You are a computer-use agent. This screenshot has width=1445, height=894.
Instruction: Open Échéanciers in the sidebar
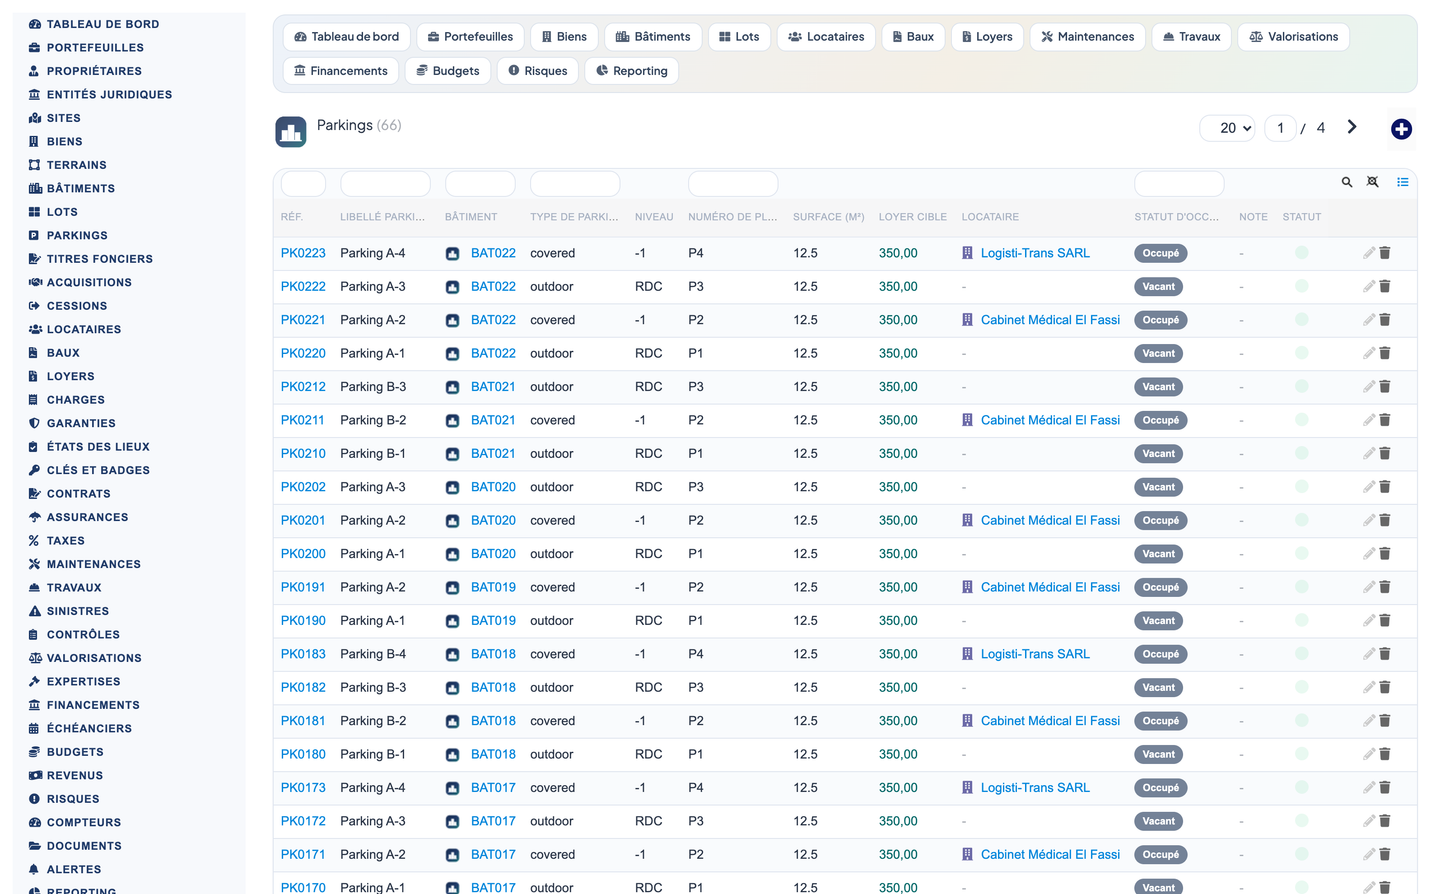89,729
